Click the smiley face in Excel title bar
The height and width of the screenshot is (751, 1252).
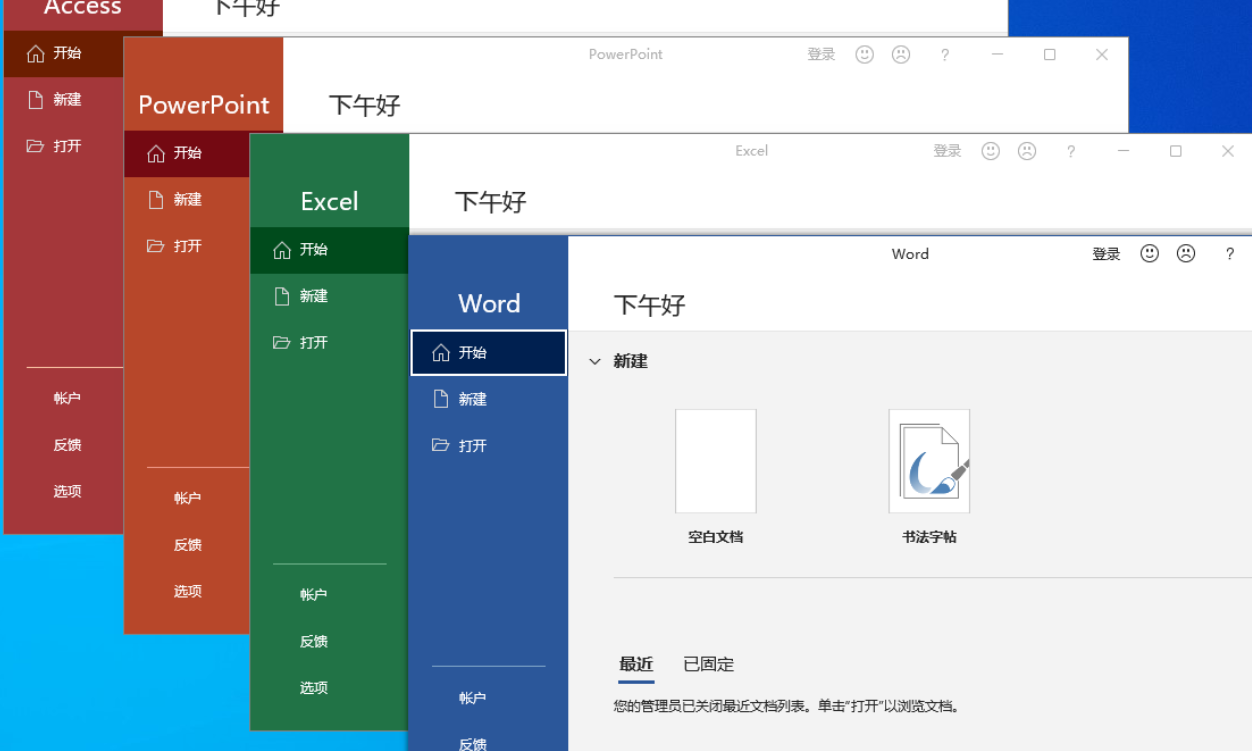point(991,151)
